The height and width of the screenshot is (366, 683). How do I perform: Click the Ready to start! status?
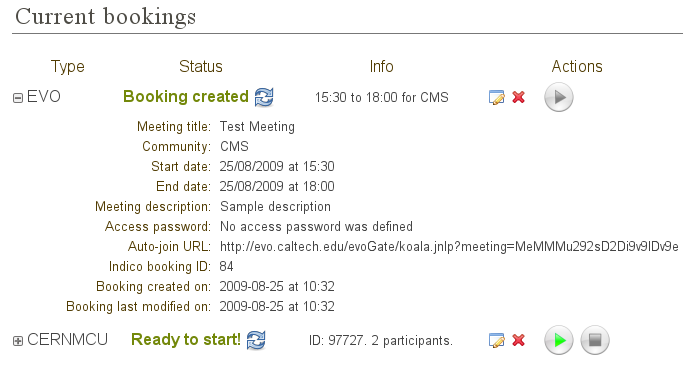[186, 339]
